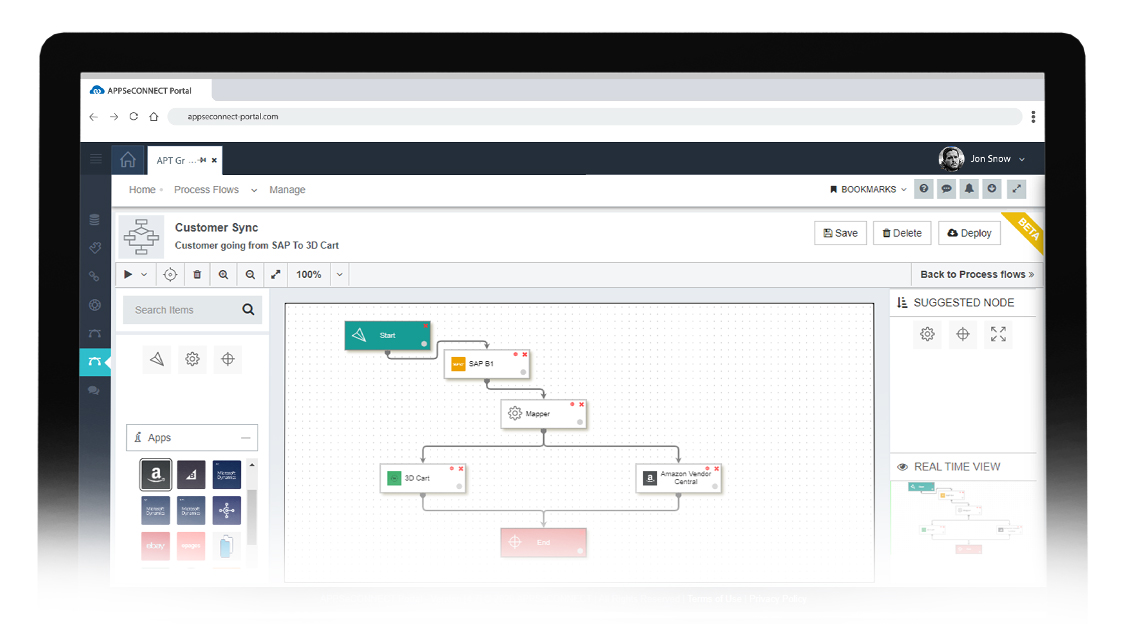Screen dimensions: 1132x624
Task: Select the SAP B1 node
Action: coord(486,364)
